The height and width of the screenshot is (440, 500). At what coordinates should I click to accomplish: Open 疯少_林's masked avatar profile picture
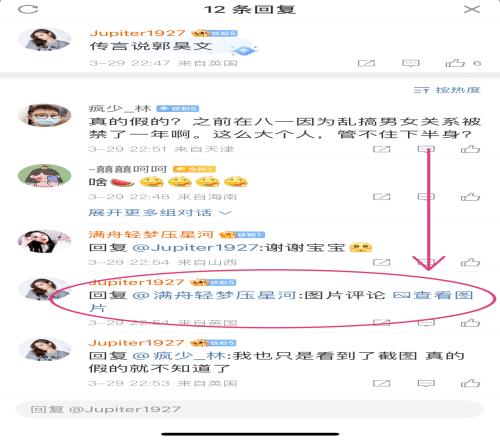pos(44,115)
